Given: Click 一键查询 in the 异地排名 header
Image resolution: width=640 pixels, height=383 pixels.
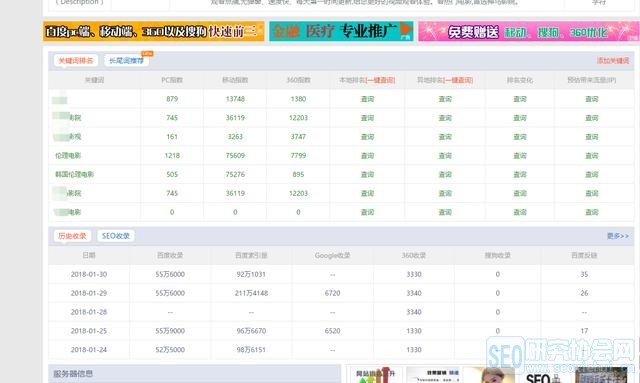Looking at the screenshot, I should [458, 80].
